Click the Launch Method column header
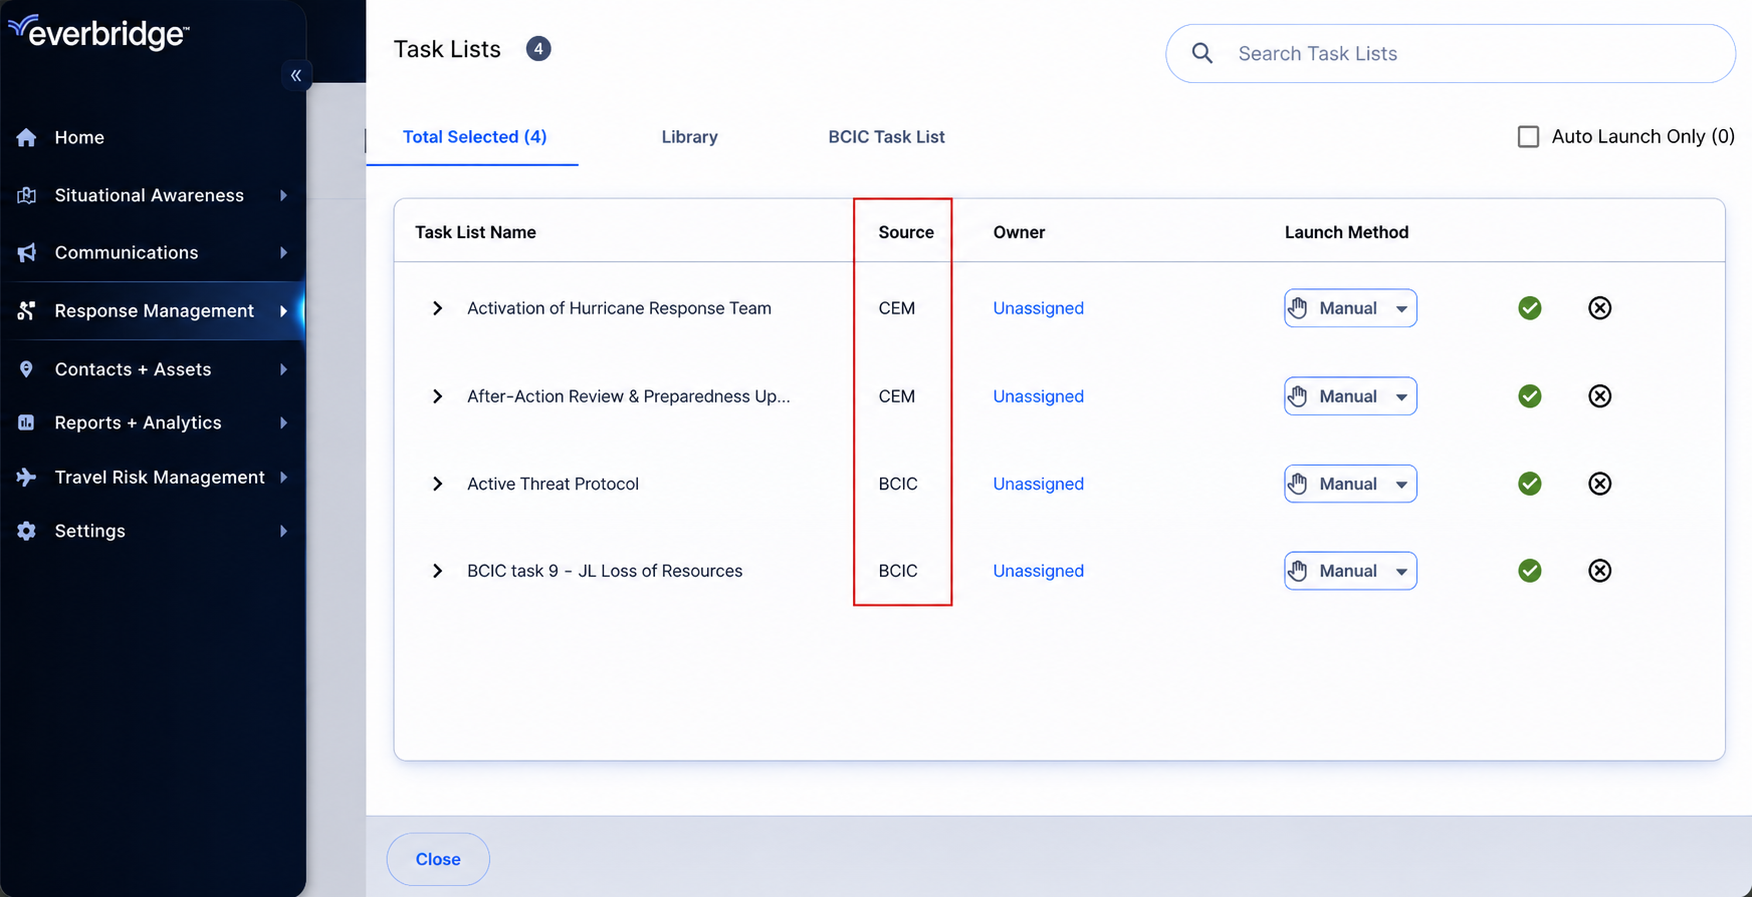The image size is (1752, 897). point(1346,232)
